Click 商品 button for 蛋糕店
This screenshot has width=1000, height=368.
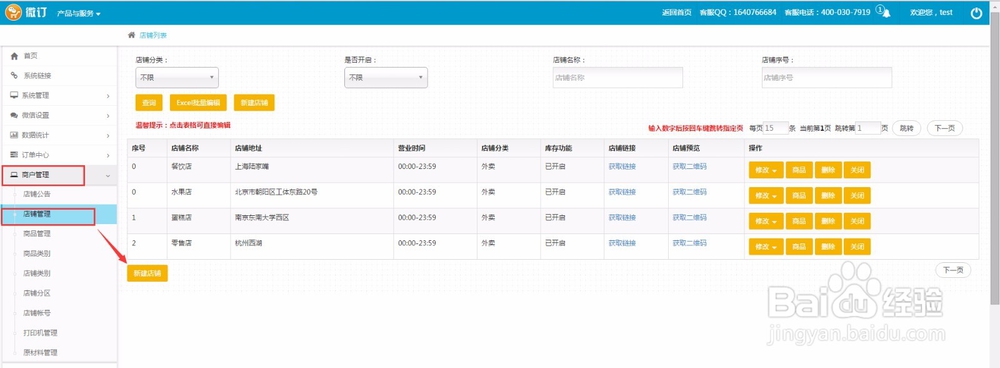point(799,221)
